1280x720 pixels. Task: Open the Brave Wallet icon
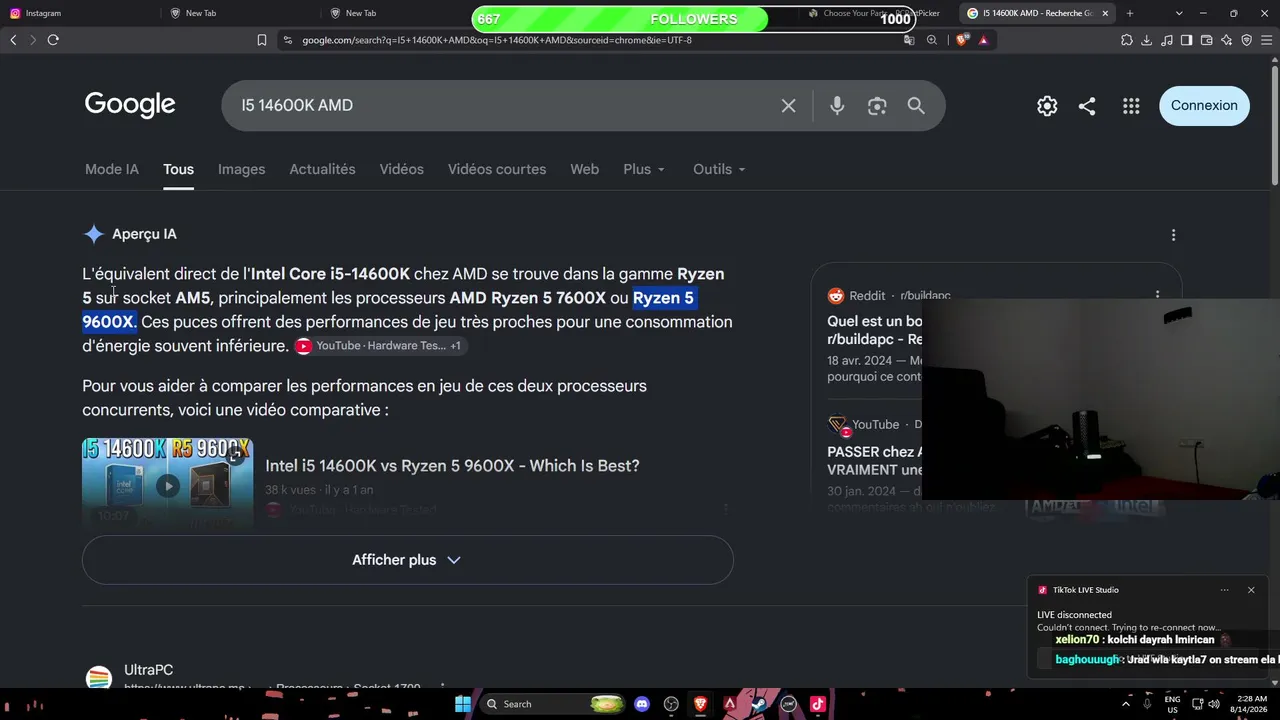pos(1207,40)
